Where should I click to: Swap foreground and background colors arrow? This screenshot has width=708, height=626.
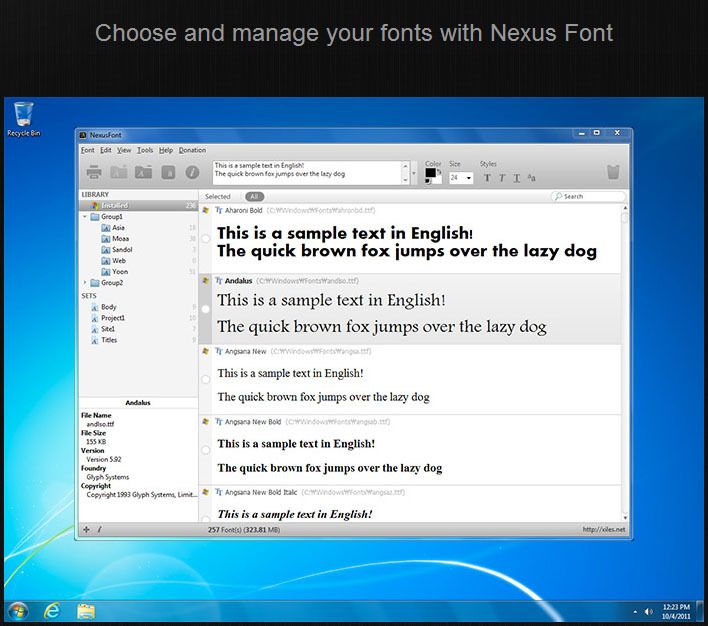pos(439,172)
